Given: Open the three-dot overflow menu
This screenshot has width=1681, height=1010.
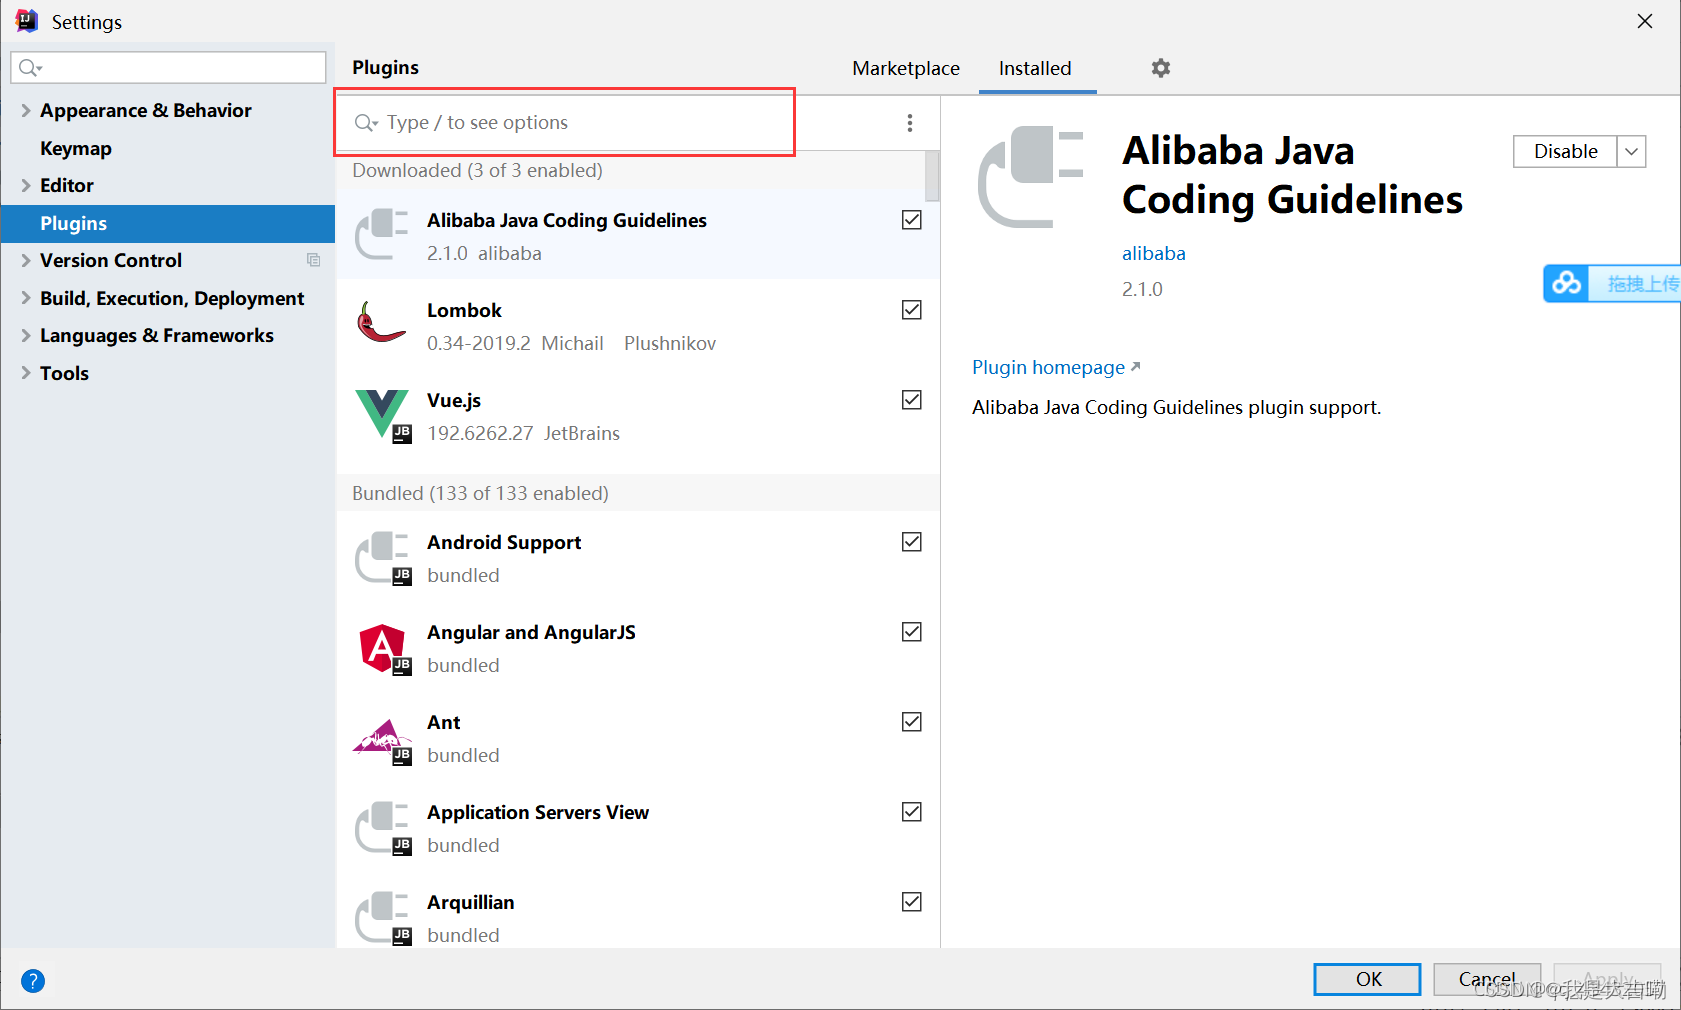Looking at the screenshot, I should 909,122.
